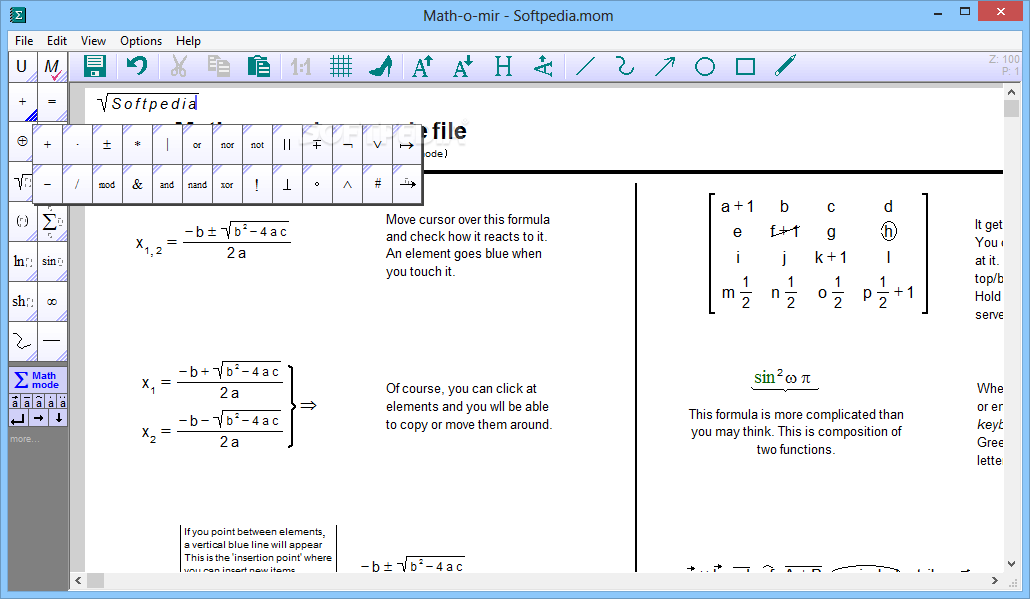
Task: Expand the sigma summation group
Action: 52,221
